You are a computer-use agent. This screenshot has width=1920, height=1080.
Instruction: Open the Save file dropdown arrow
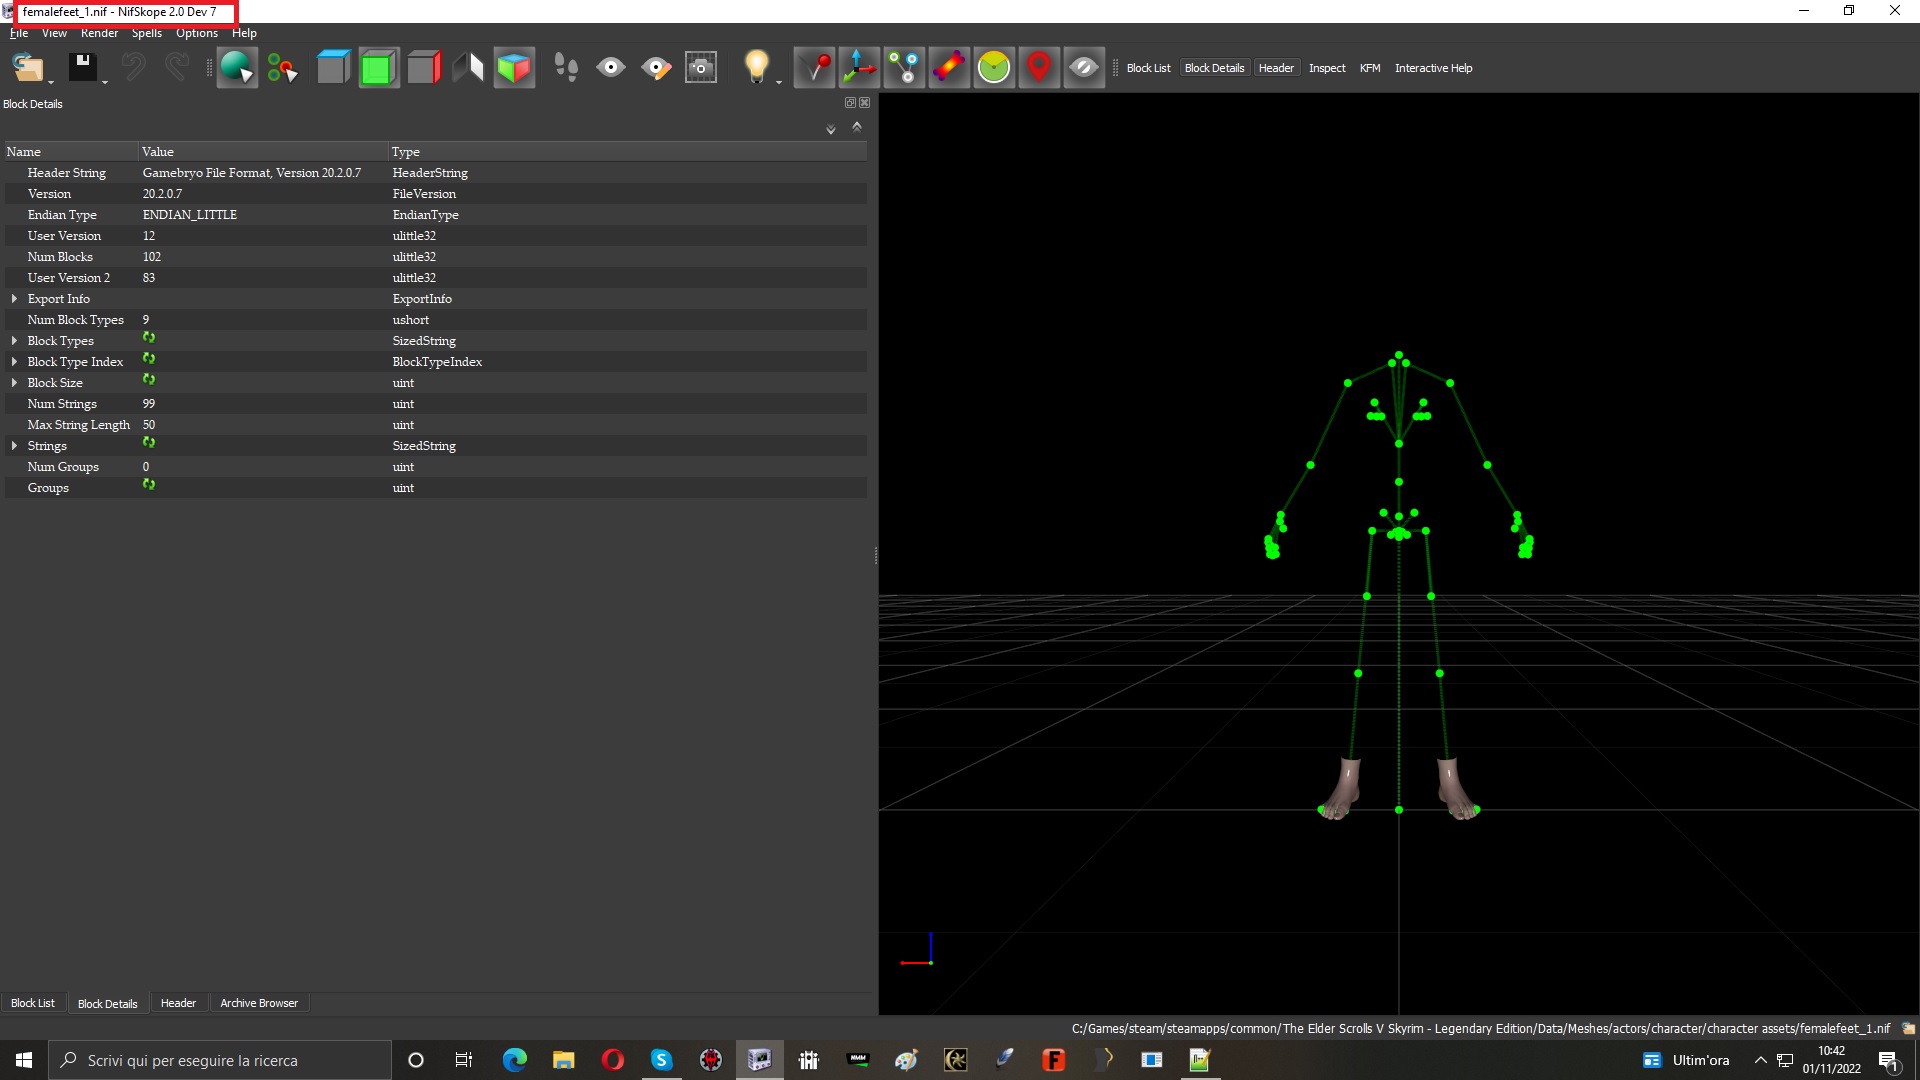tap(105, 82)
